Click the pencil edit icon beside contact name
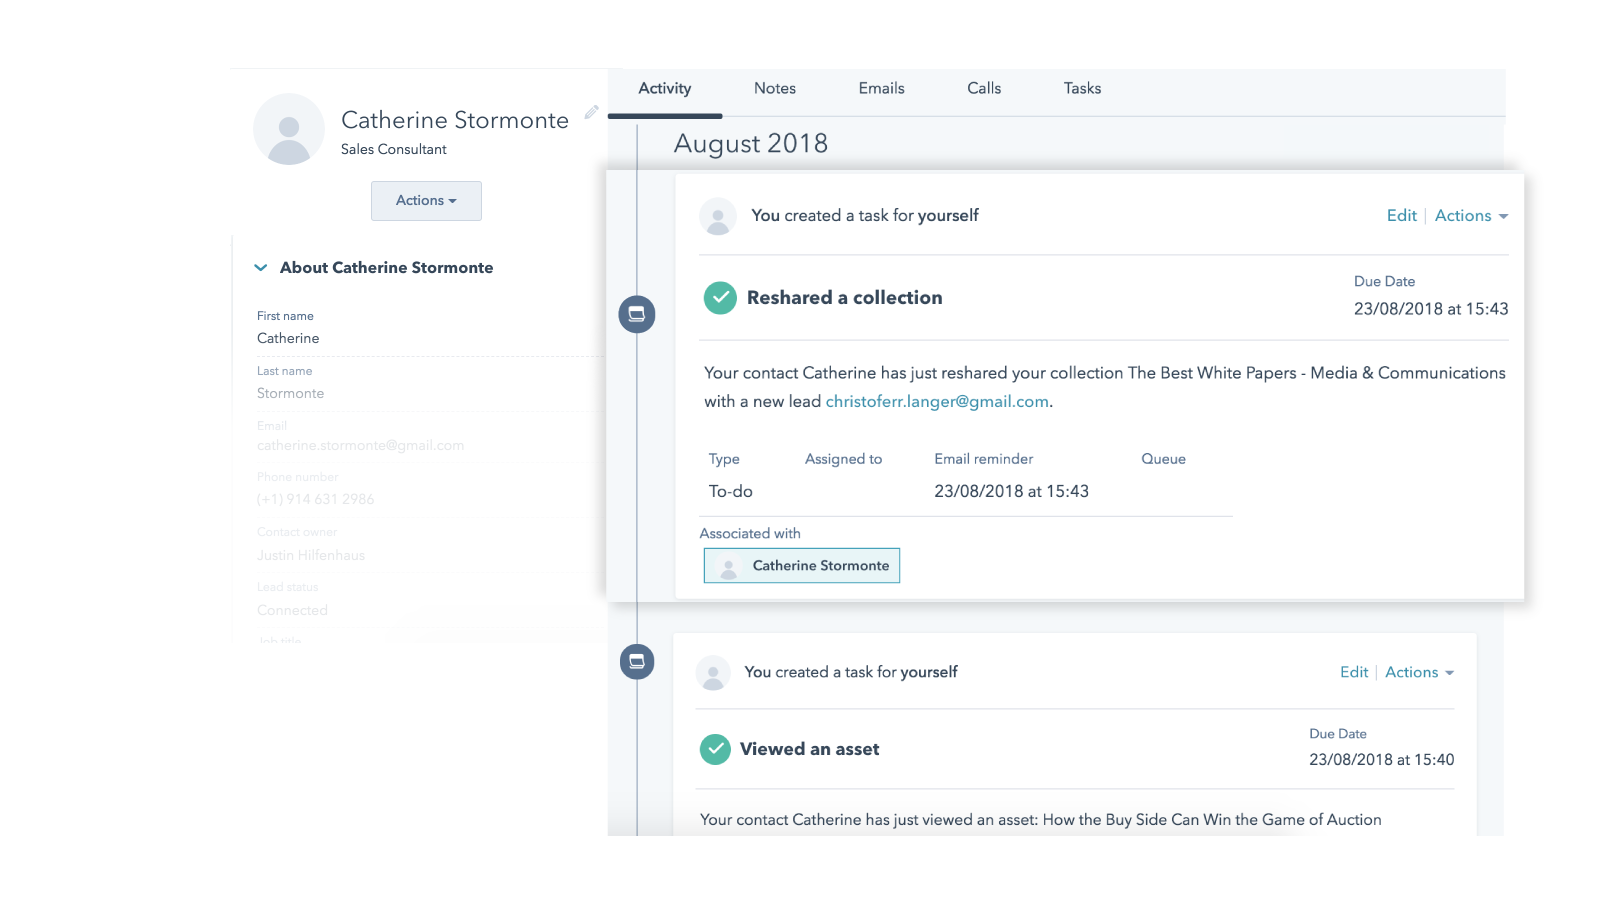The image size is (1600, 900). pos(591,112)
